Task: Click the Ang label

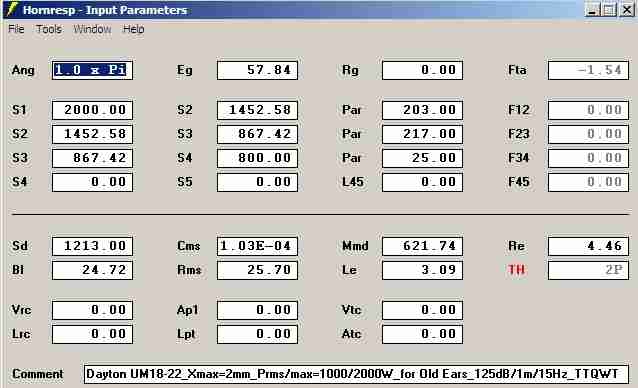Action: 23,70
